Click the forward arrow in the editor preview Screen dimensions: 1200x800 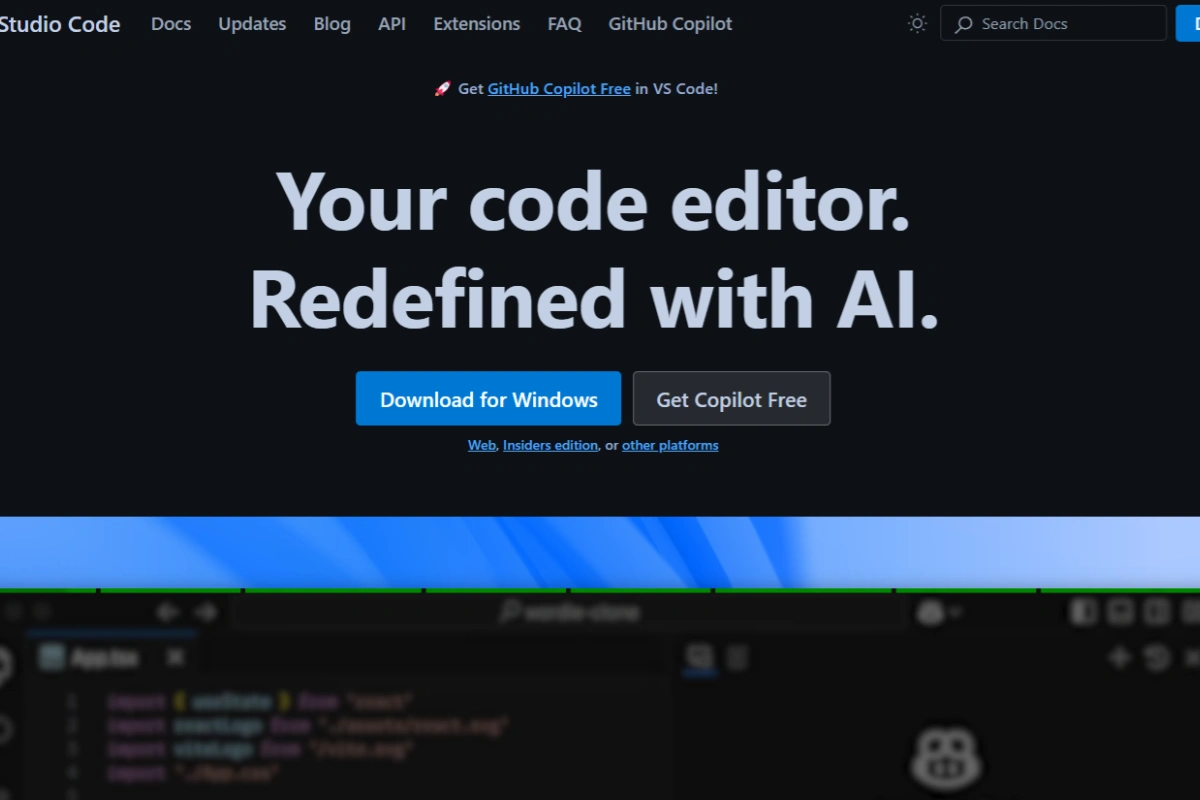[x=205, y=612]
